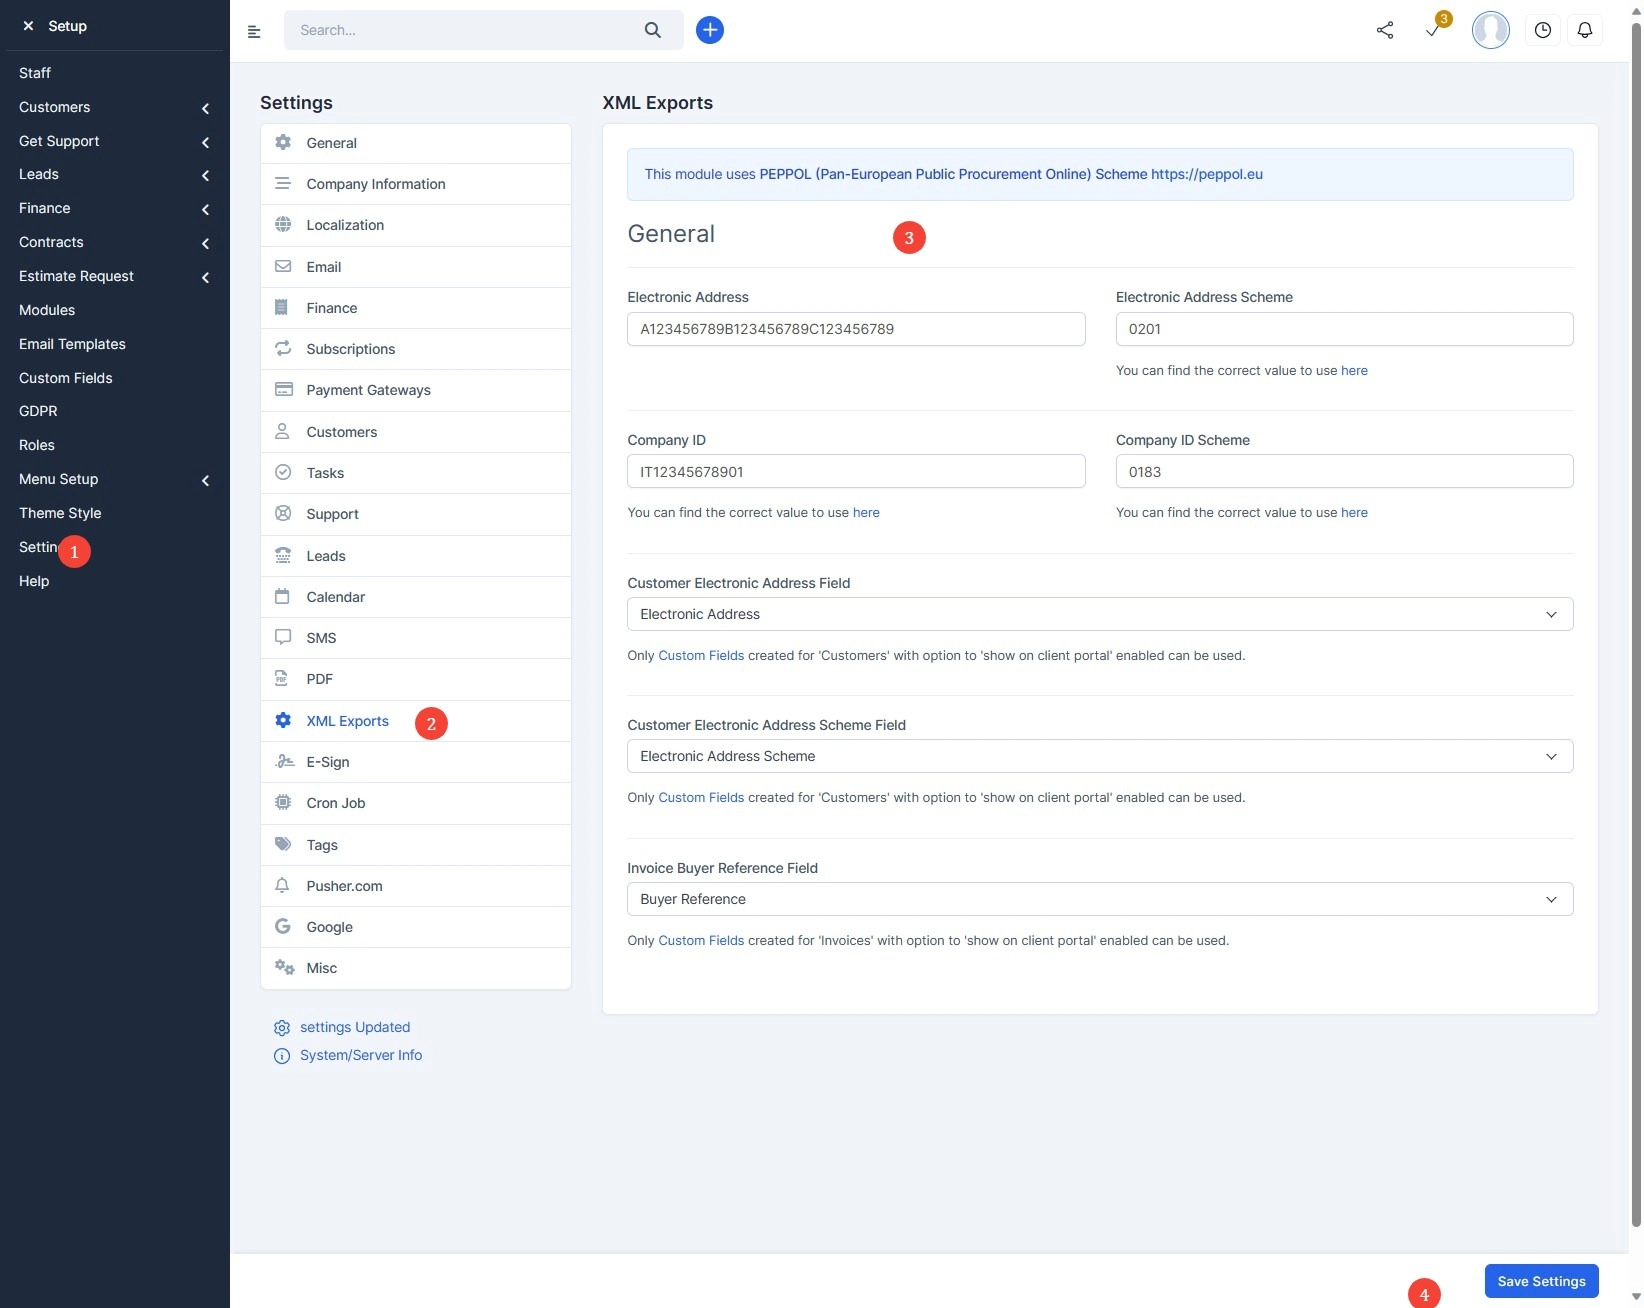This screenshot has width=1644, height=1308.
Task: Open Customer Electronic Address Field dropdown
Action: (x=1099, y=614)
